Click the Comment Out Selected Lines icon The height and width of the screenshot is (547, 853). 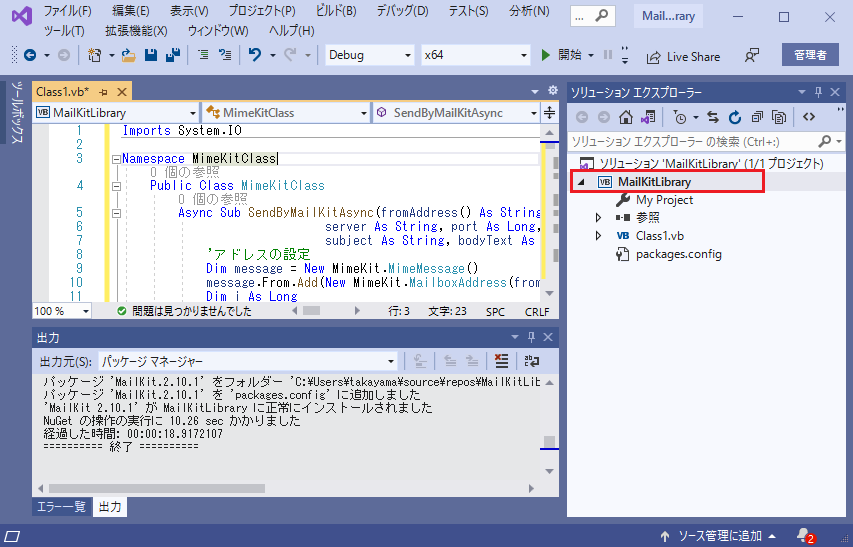[x=203, y=55]
